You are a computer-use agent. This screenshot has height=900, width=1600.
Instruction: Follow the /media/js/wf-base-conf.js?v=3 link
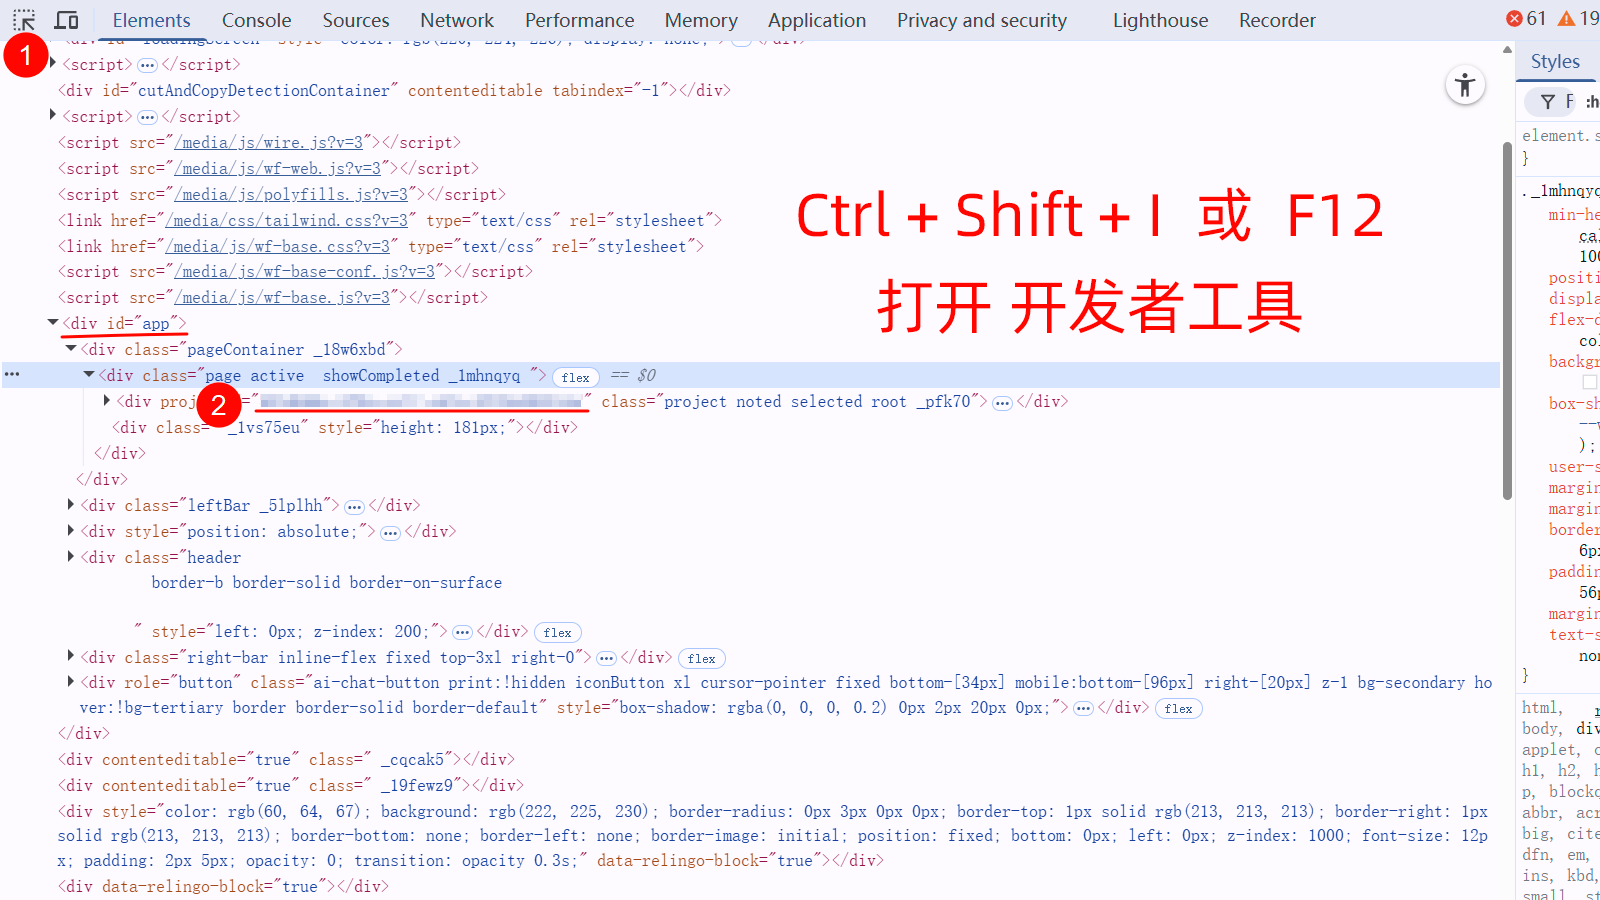[305, 272]
